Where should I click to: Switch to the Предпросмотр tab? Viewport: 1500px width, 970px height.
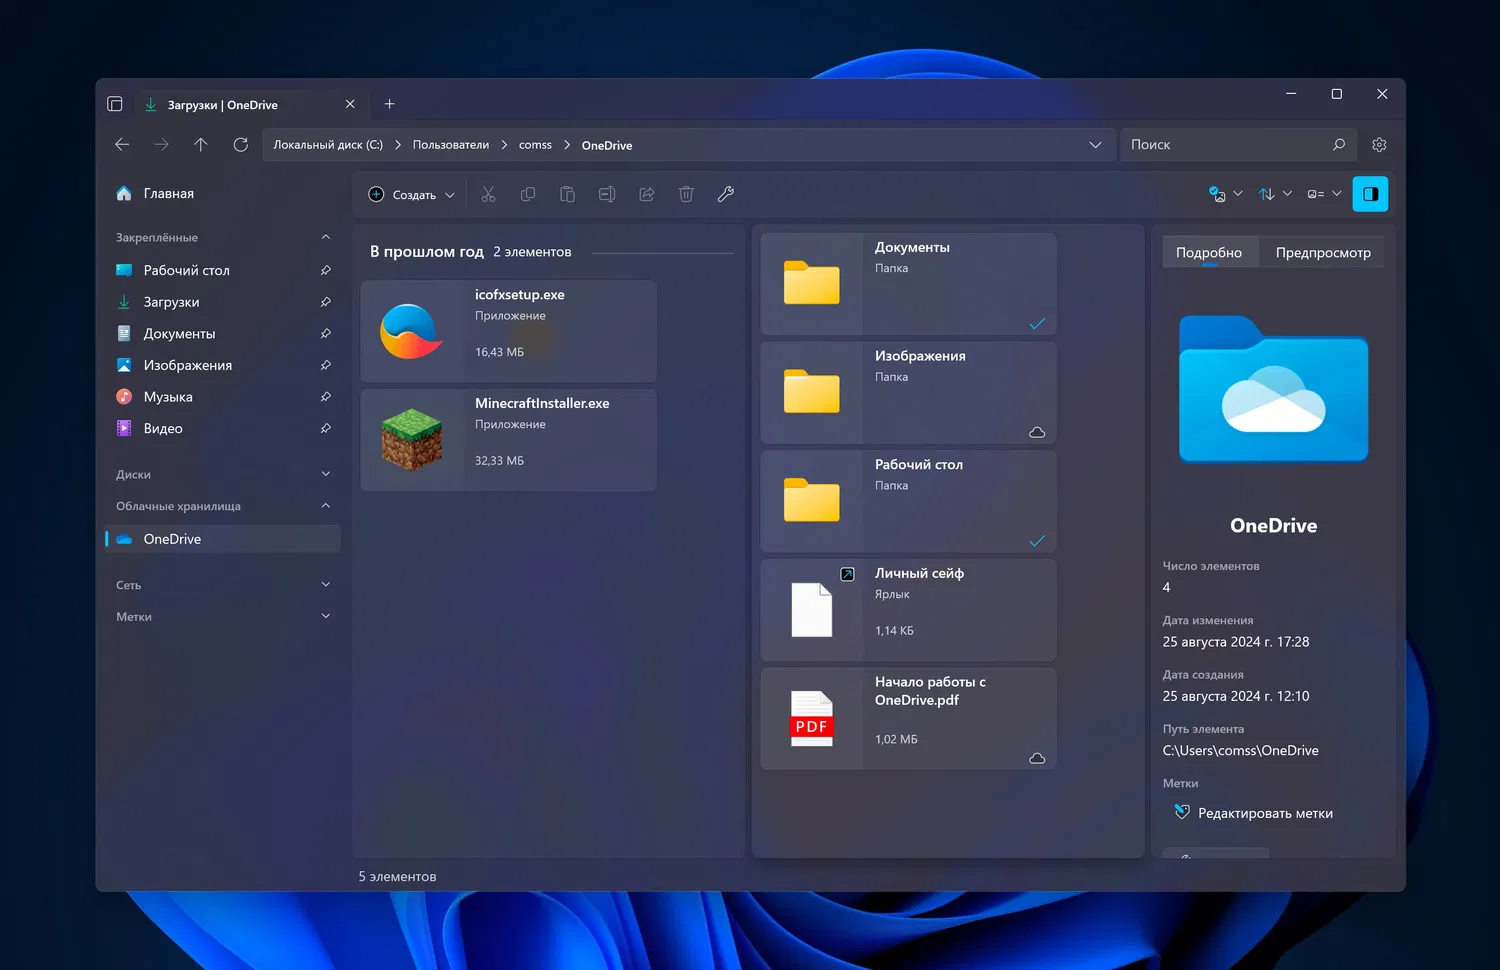pyautogui.click(x=1323, y=252)
